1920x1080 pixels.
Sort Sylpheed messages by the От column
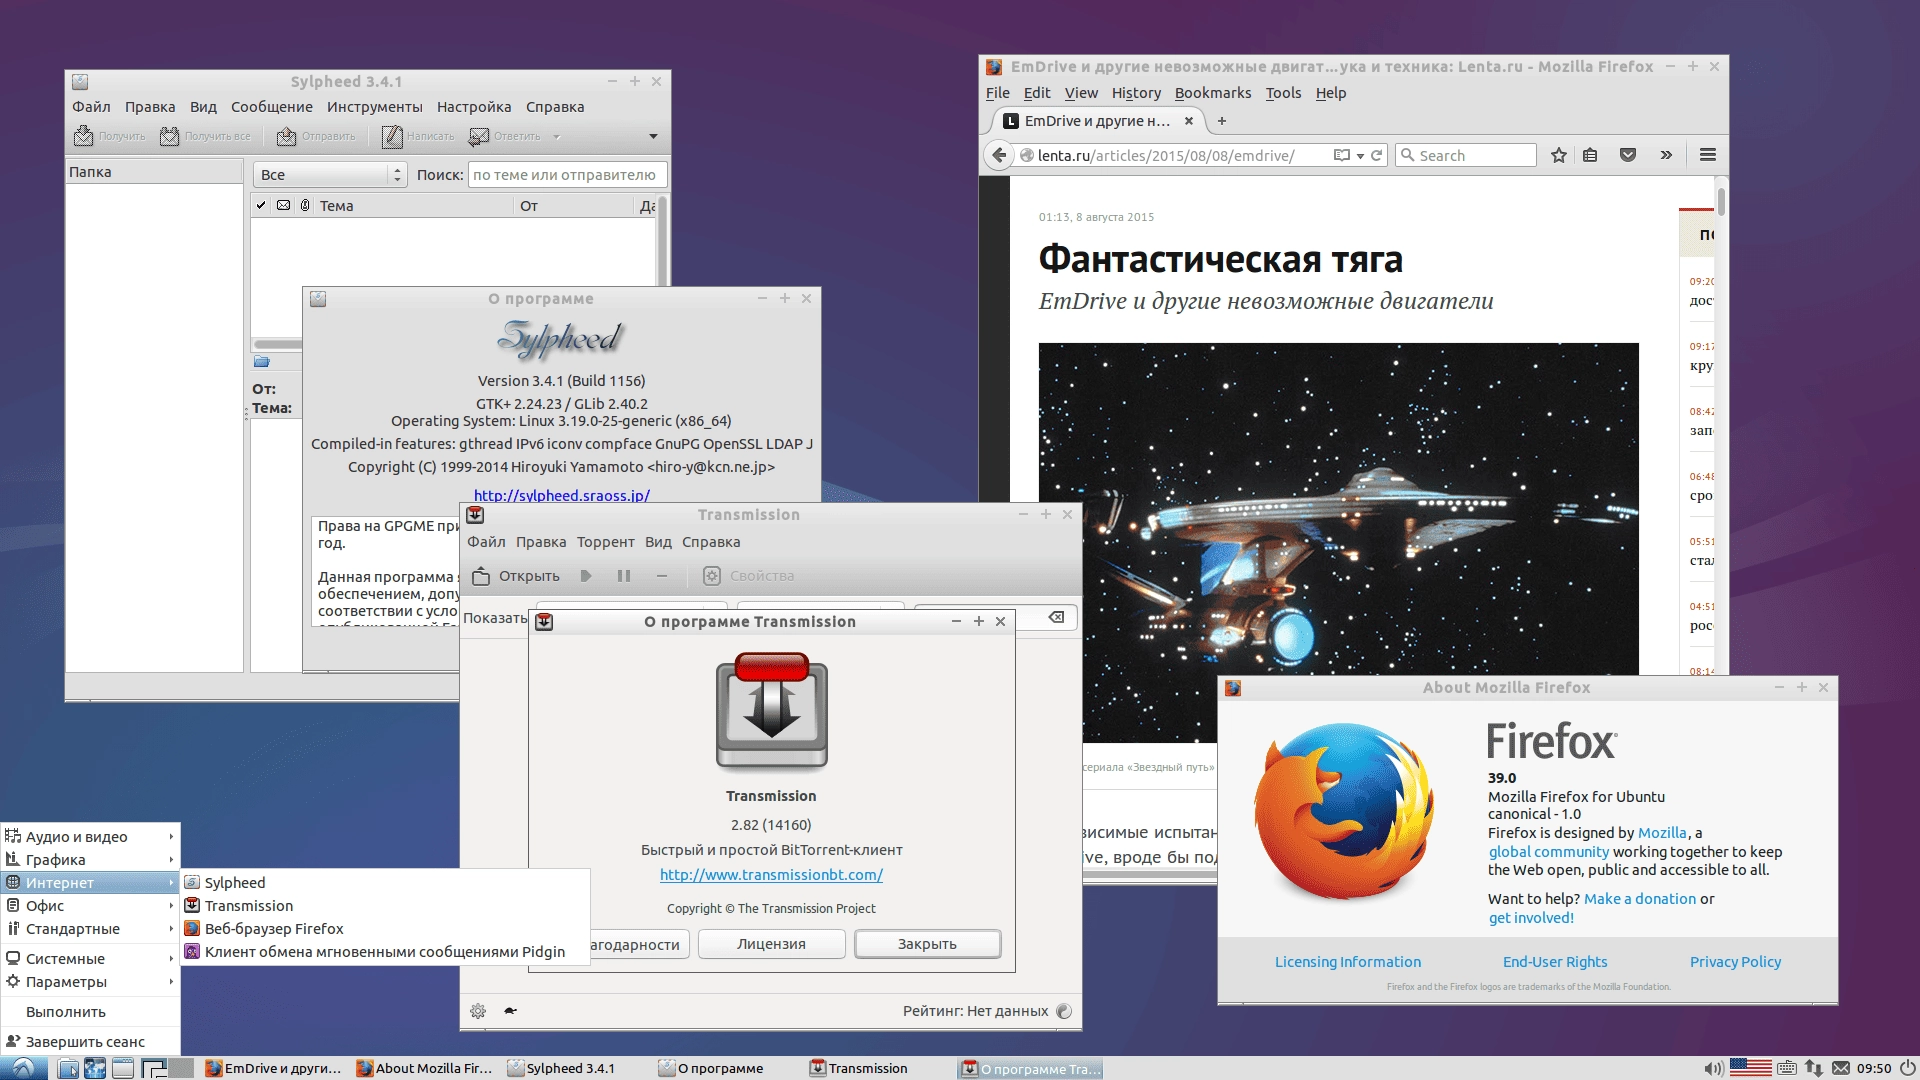(574, 206)
